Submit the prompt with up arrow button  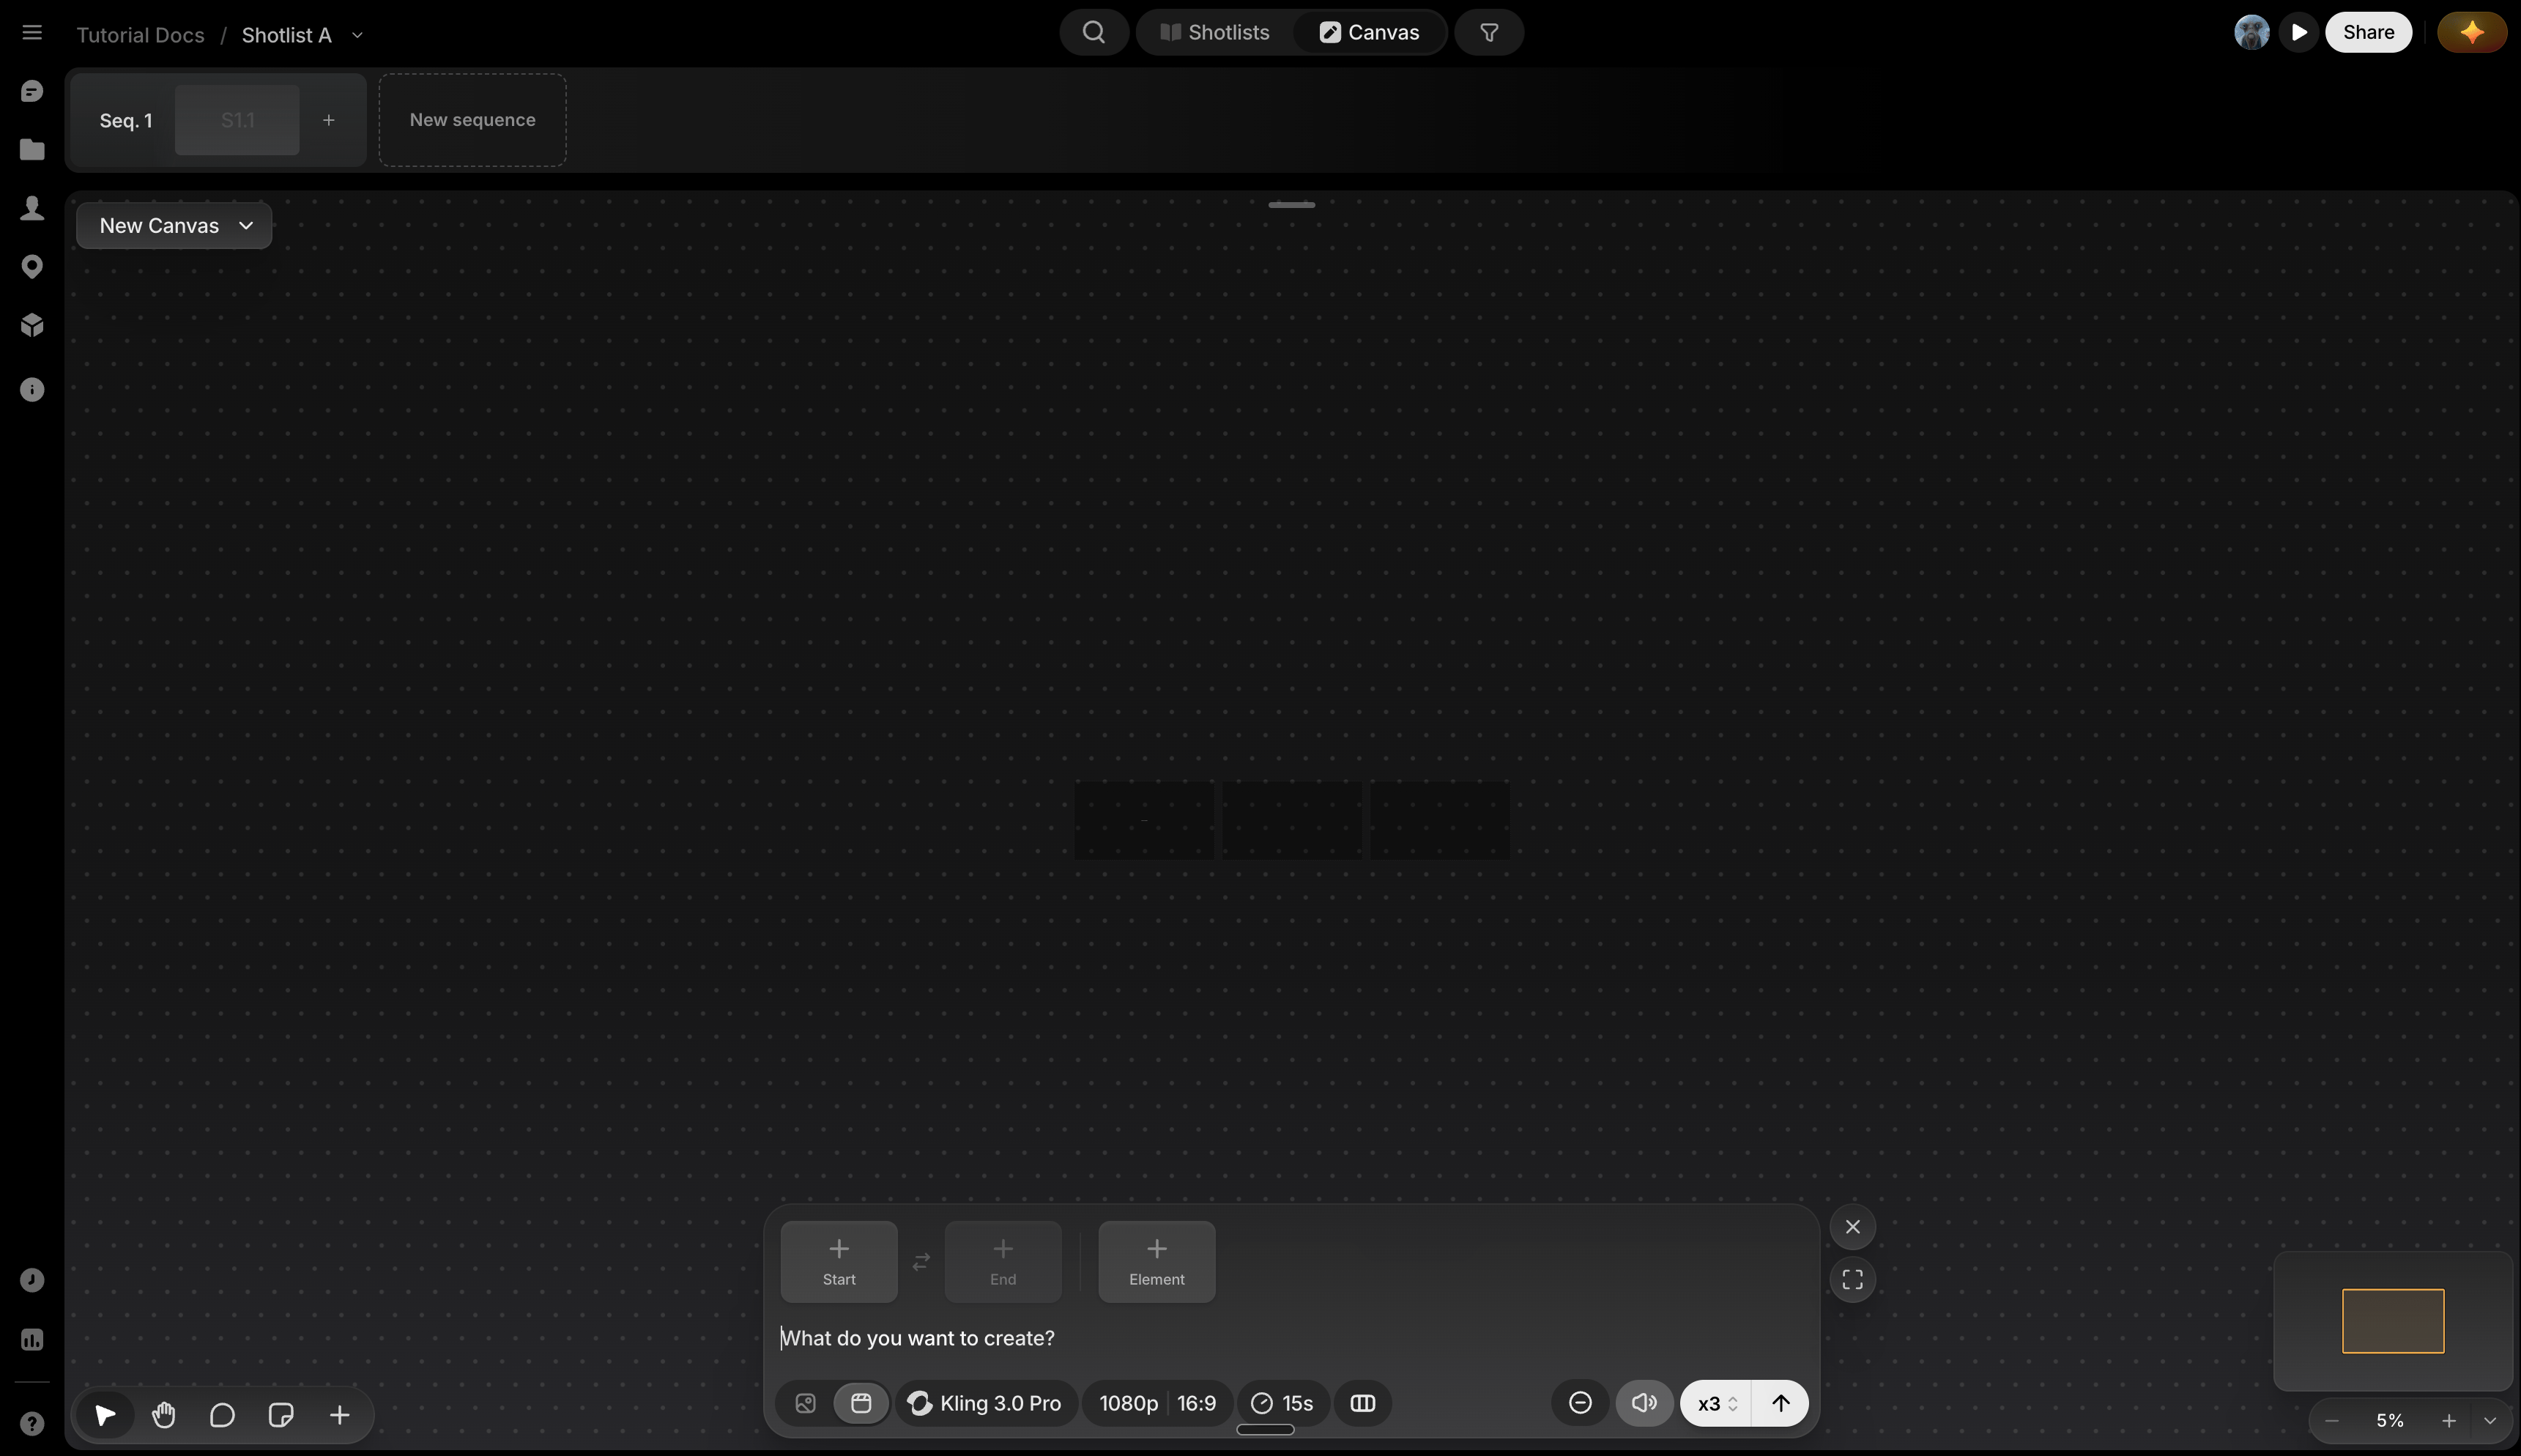coord(1781,1403)
